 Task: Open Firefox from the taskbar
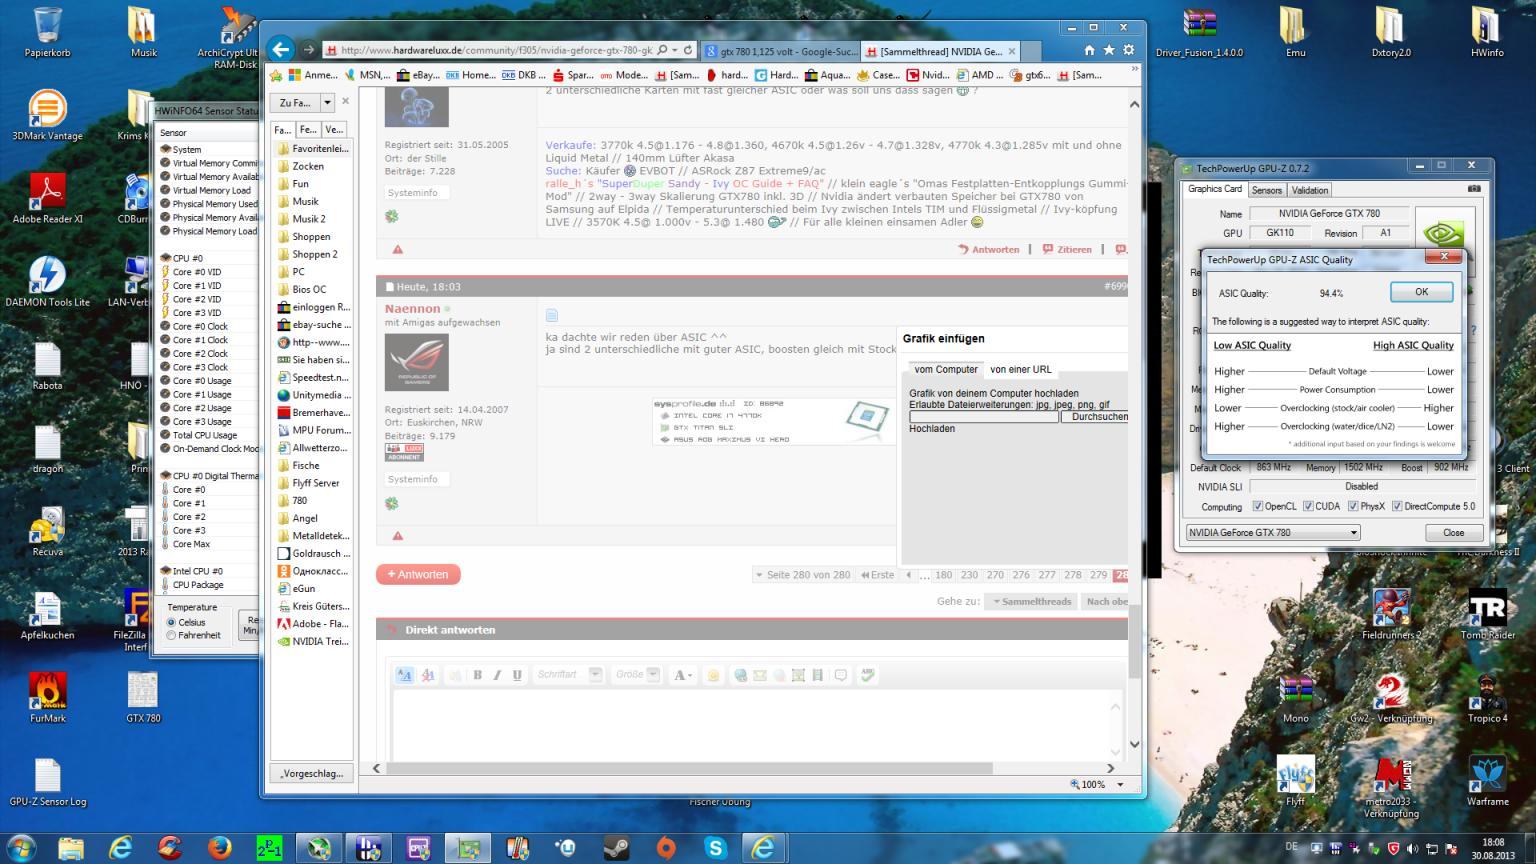click(219, 848)
